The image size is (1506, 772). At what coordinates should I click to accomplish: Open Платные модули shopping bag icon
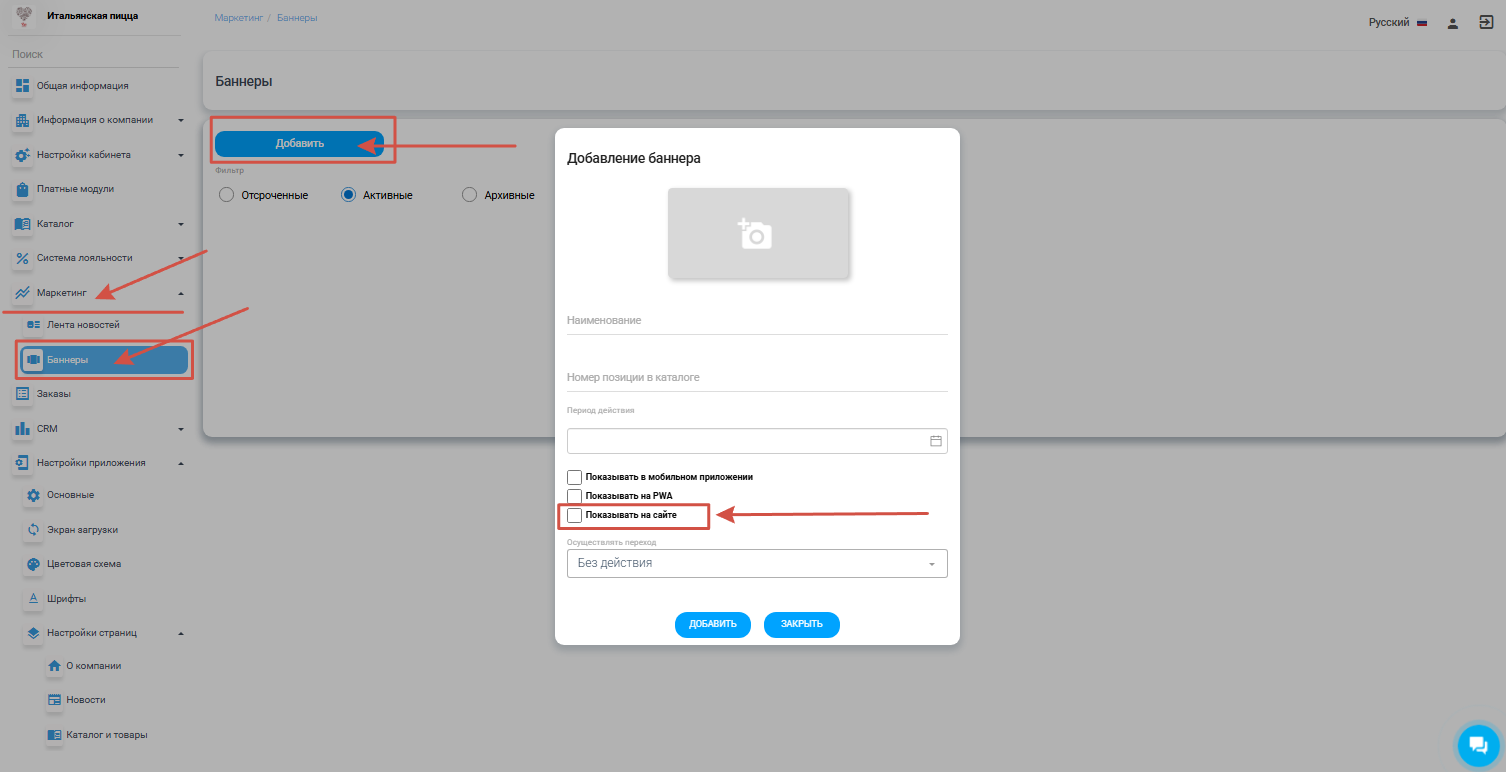23,189
